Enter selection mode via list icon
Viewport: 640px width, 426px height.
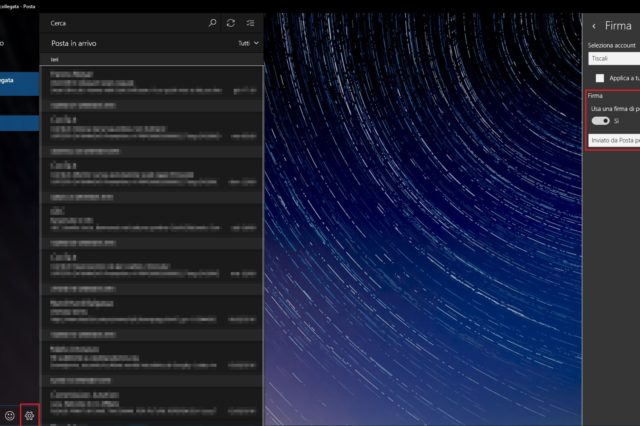250,23
